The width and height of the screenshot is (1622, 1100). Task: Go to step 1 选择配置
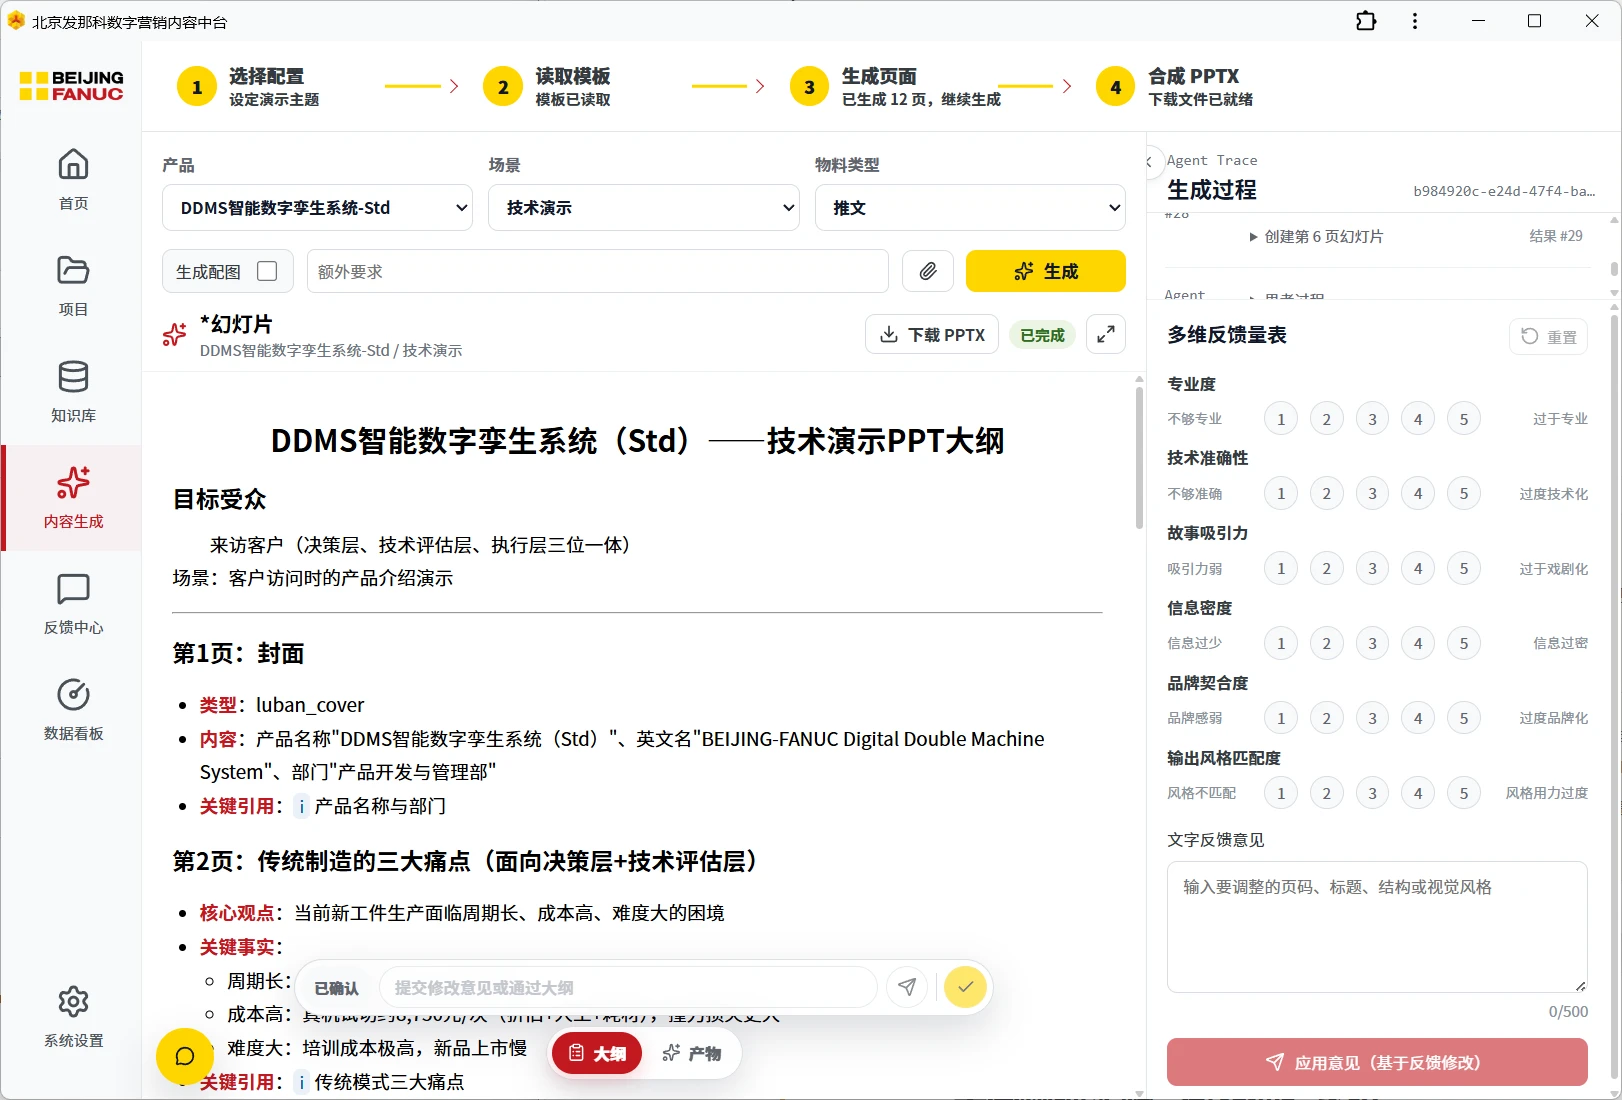(x=250, y=87)
